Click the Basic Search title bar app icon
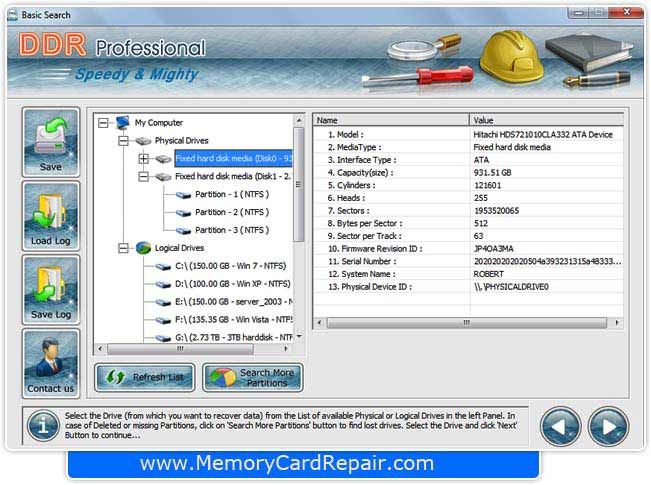The width and height of the screenshot is (651, 485). [12, 15]
